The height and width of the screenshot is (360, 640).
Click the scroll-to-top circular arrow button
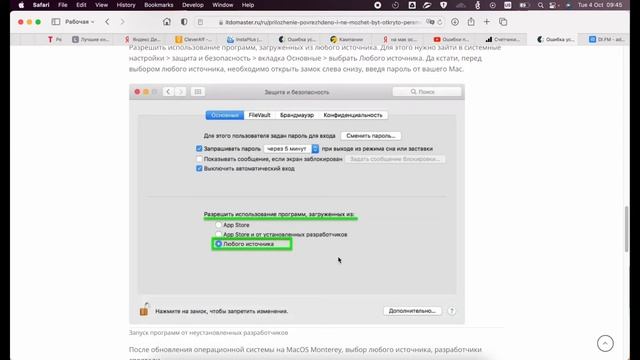605,343
